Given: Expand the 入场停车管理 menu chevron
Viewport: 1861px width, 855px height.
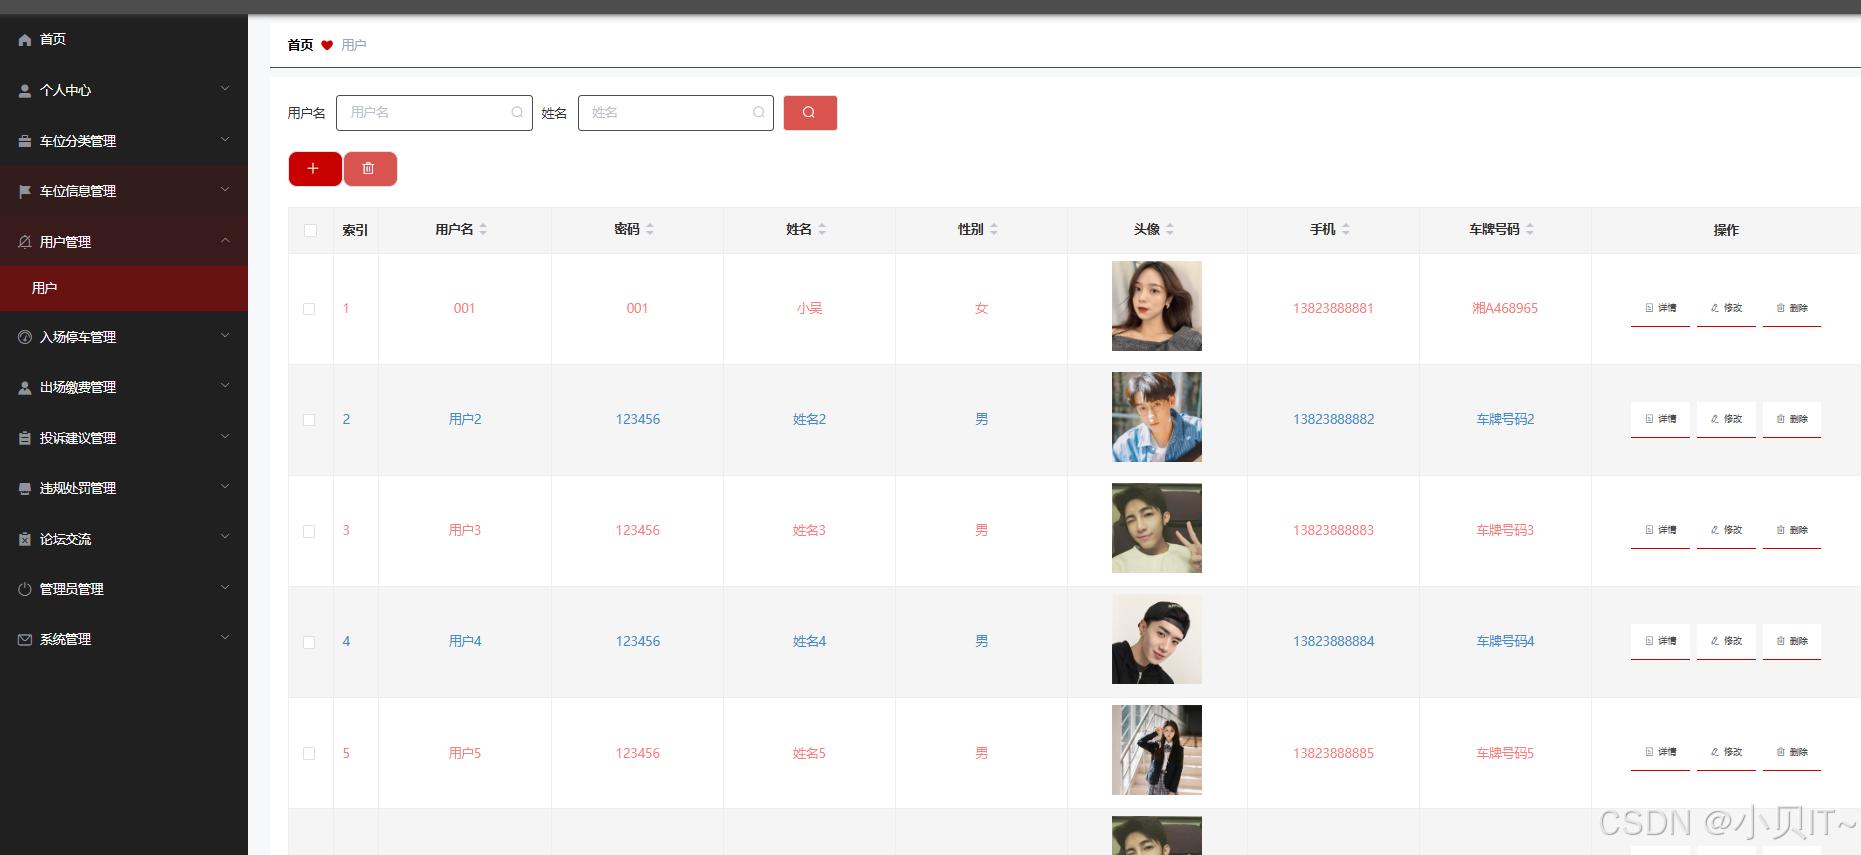Looking at the screenshot, I should click(225, 335).
